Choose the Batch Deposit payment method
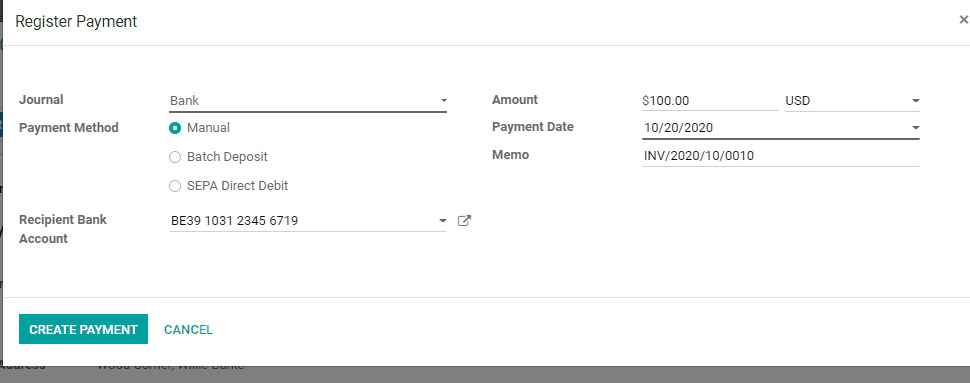This screenshot has height=383, width=970. (x=175, y=157)
